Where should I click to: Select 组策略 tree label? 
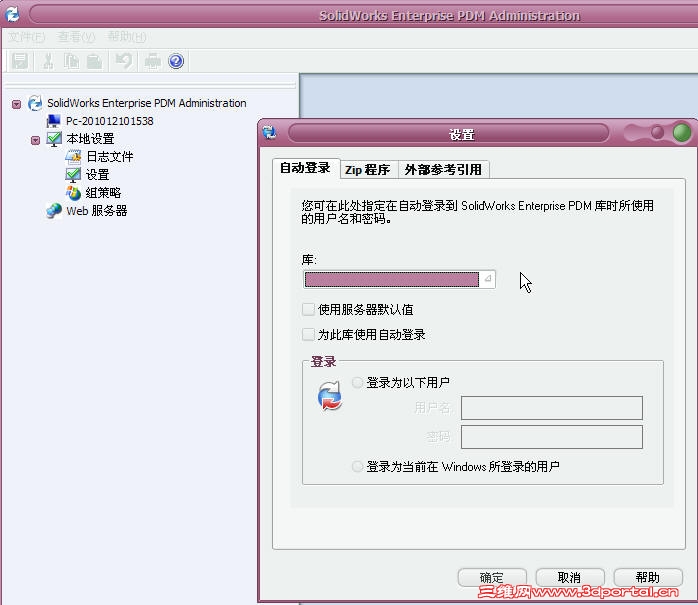coord(103,193)
